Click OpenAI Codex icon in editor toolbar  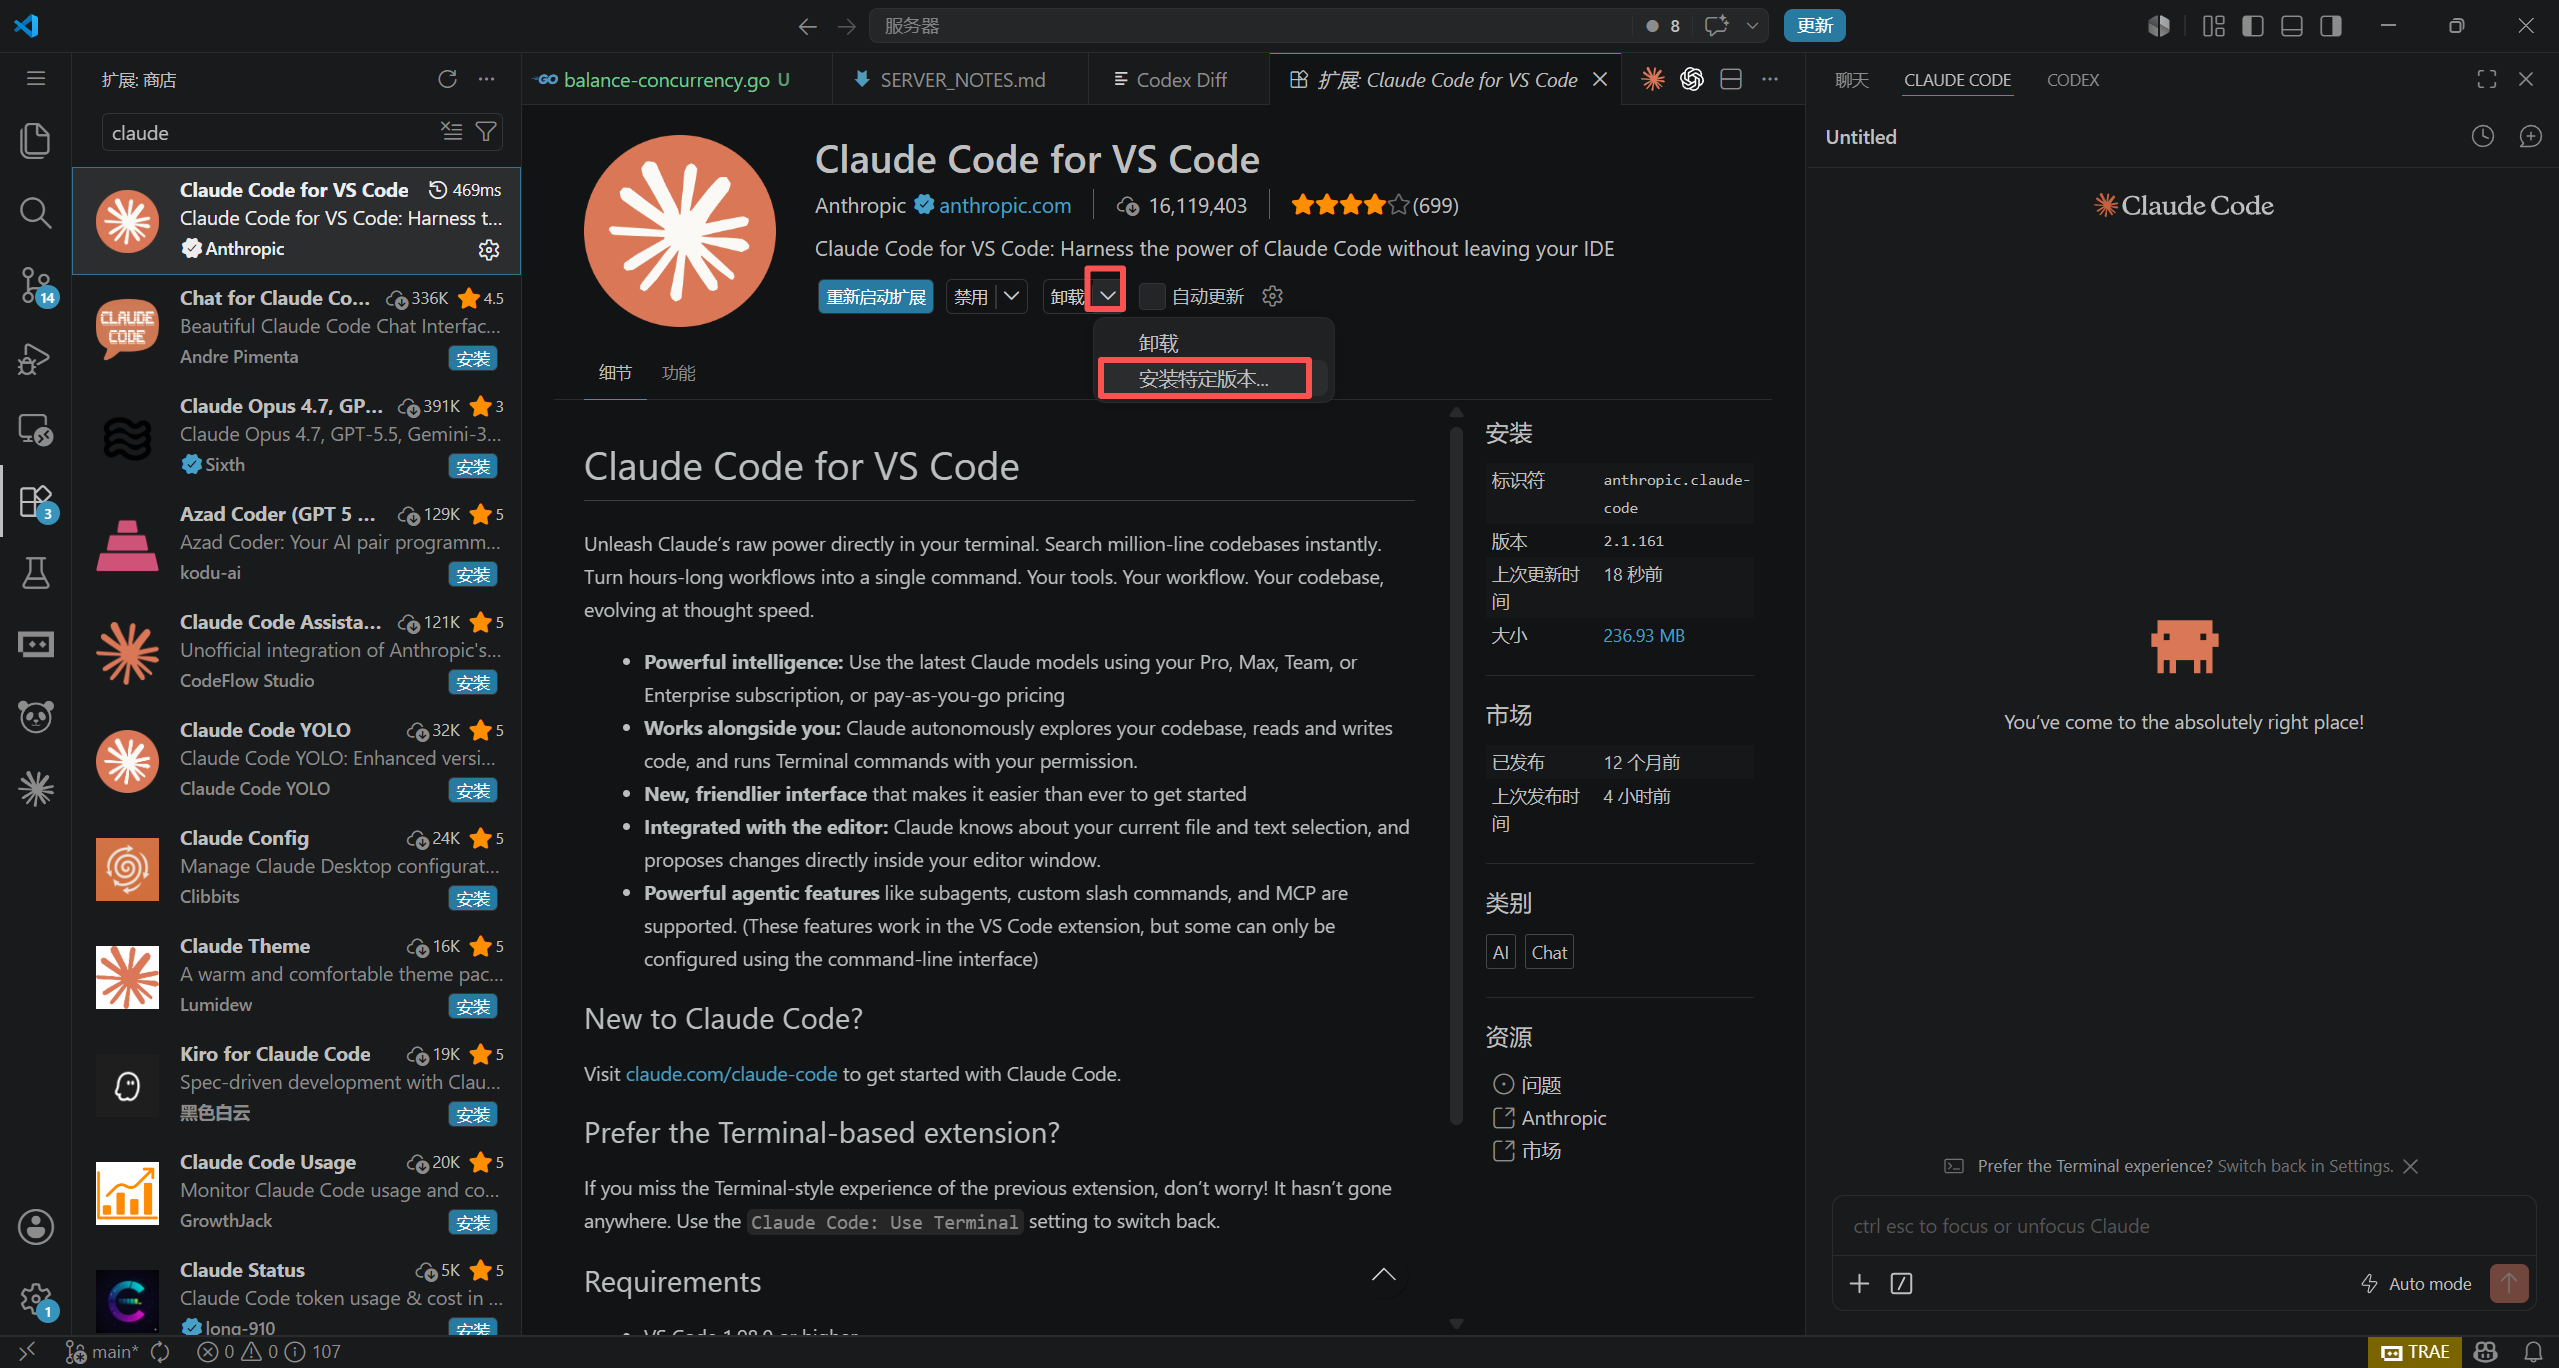click(1691, 79)
